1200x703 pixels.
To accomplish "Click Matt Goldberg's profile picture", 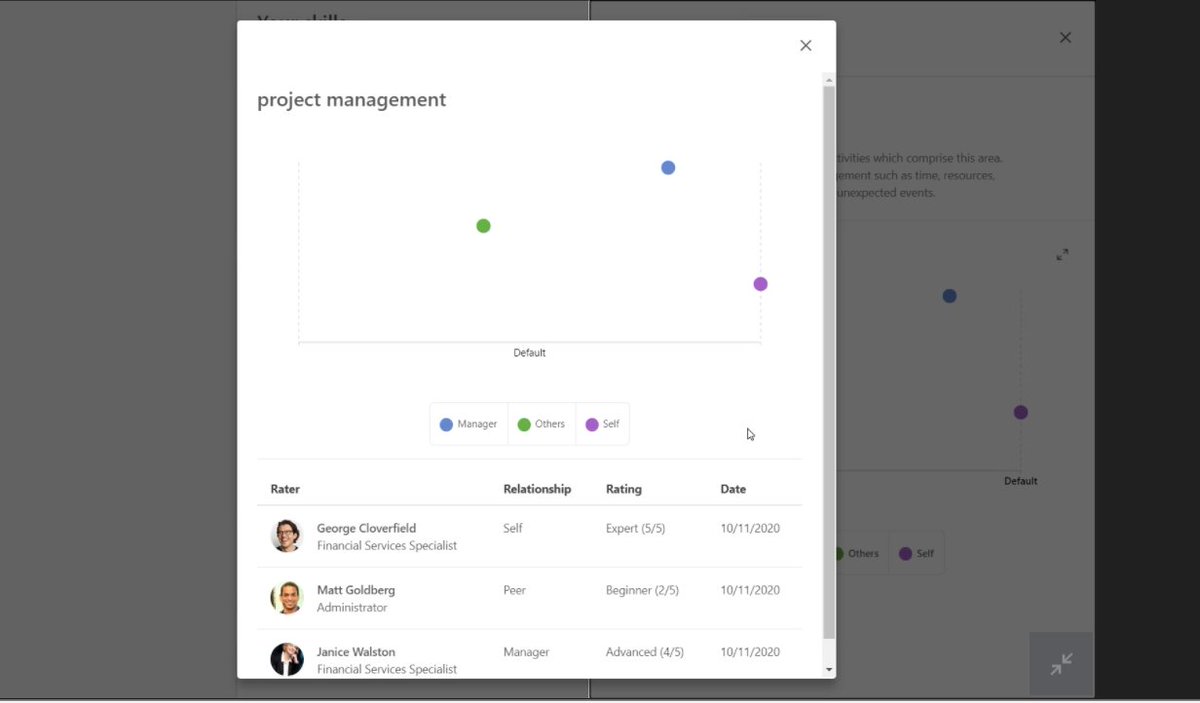I will tap(287, 598).
